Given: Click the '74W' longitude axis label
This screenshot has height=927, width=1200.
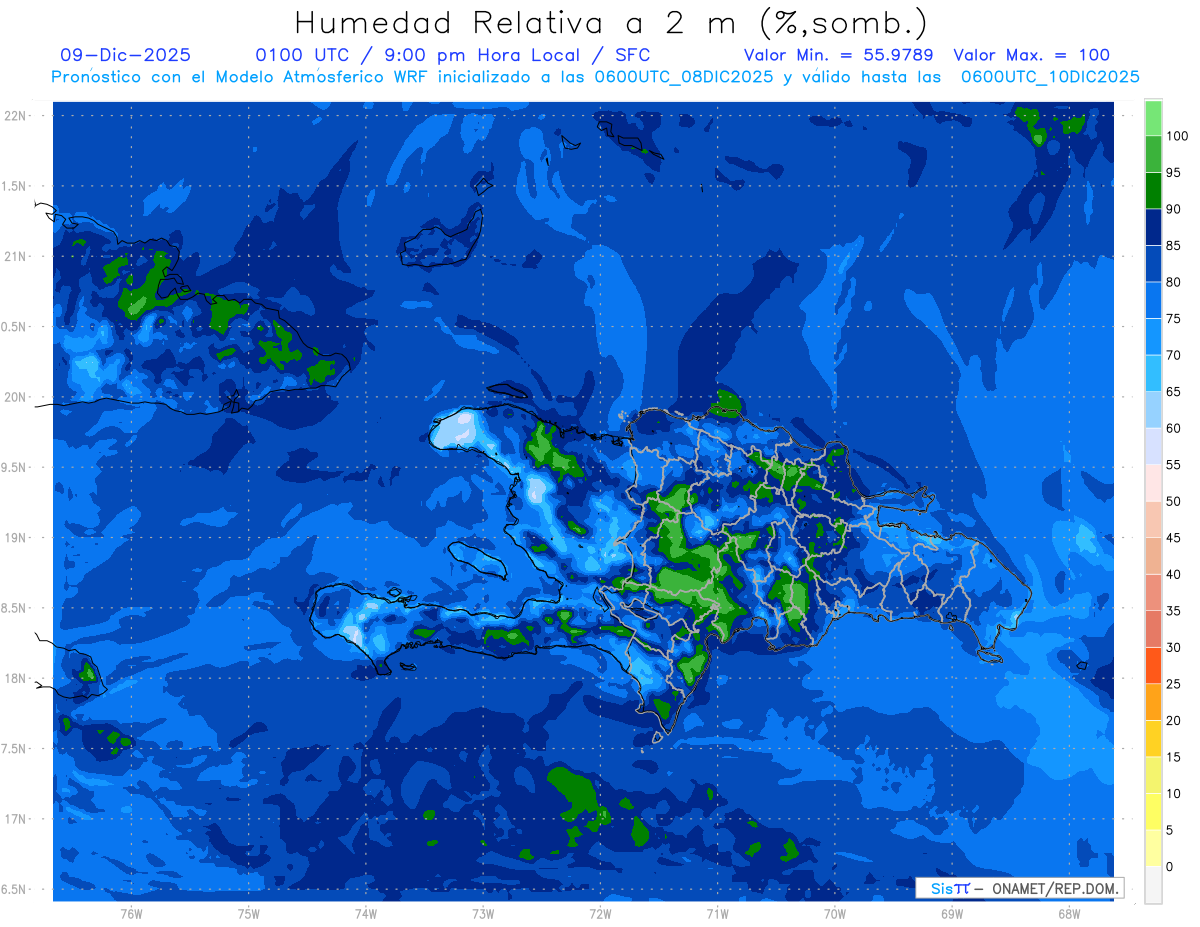Looking at the screenshot, I should coord(366,914).
